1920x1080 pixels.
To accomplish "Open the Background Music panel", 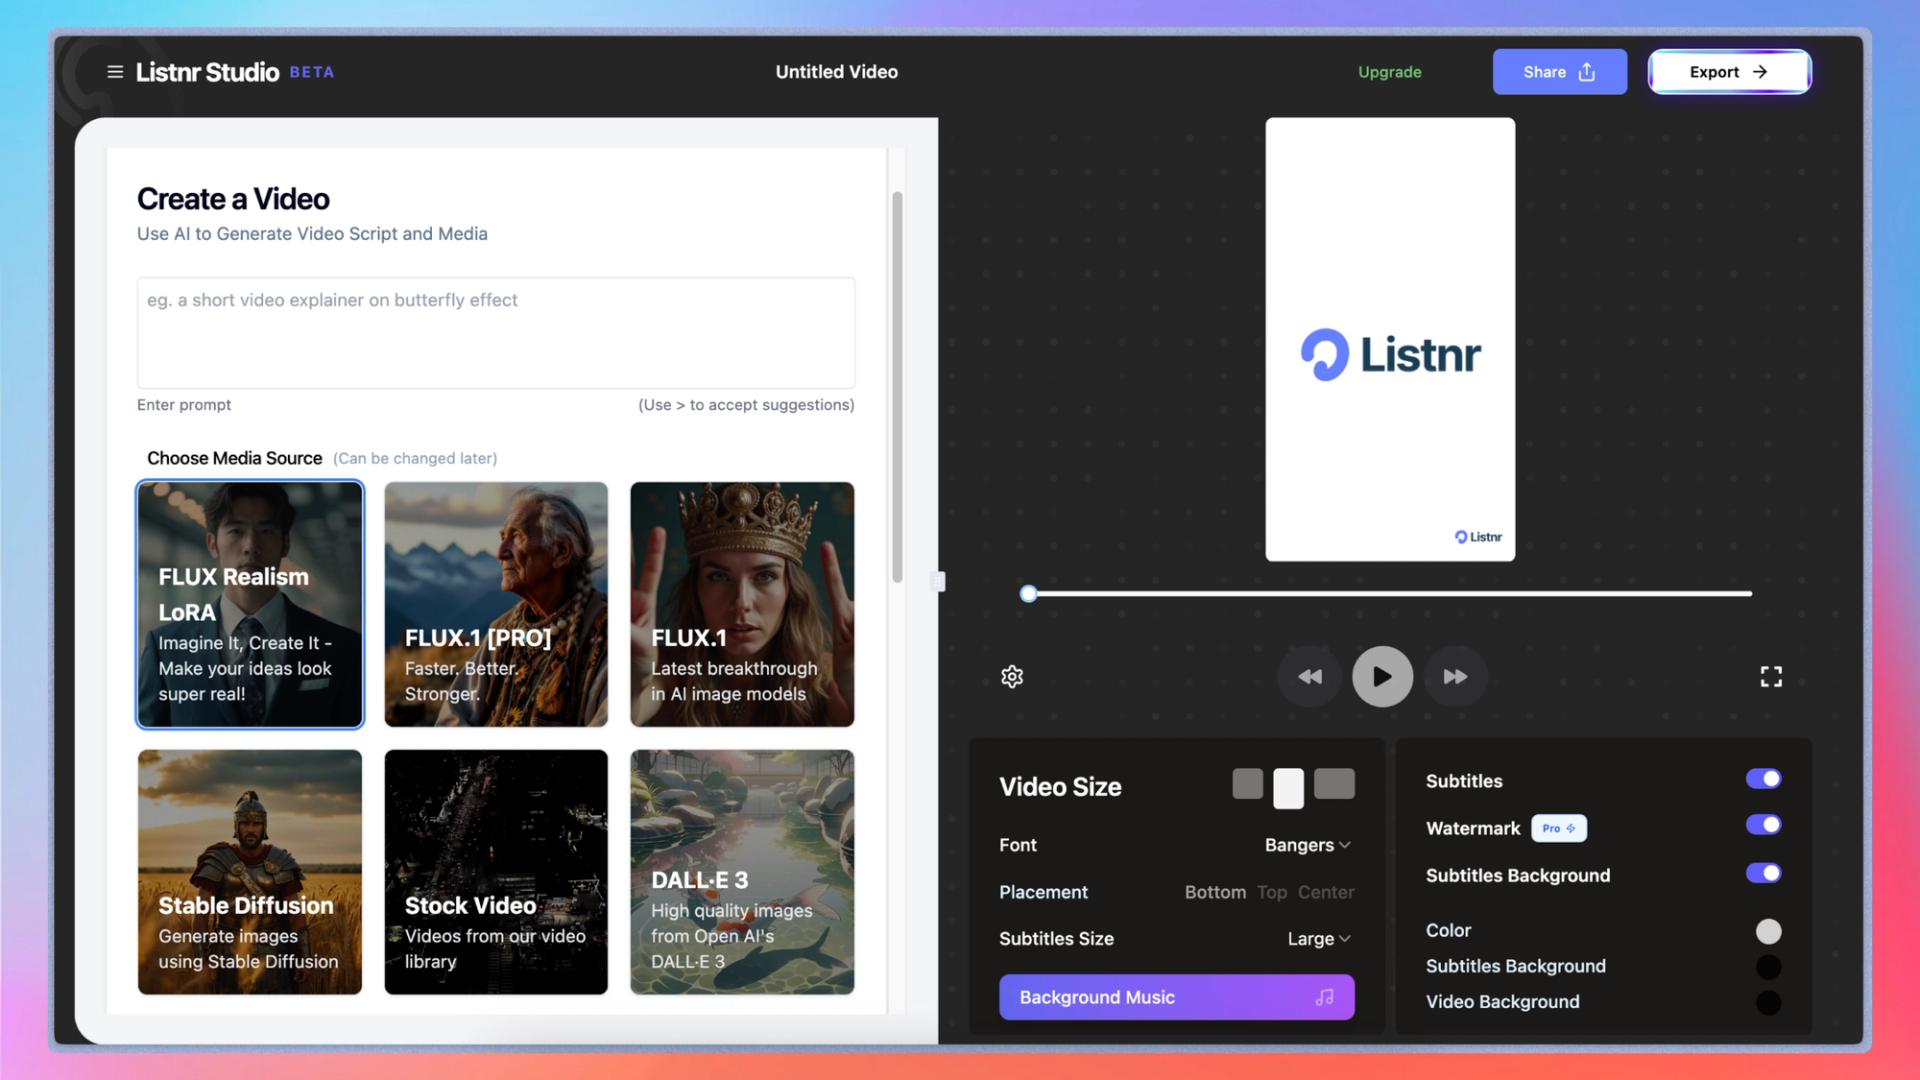I will pos(1176,997).
